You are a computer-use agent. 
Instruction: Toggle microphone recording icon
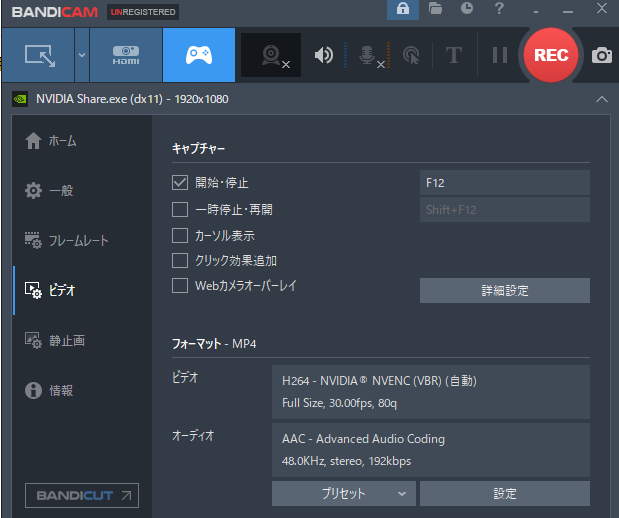click(x=371, y=55)
